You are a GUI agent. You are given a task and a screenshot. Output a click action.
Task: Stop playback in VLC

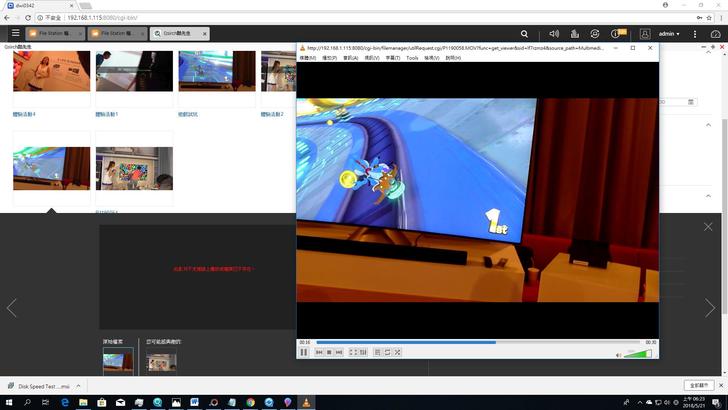click(329, 352)
